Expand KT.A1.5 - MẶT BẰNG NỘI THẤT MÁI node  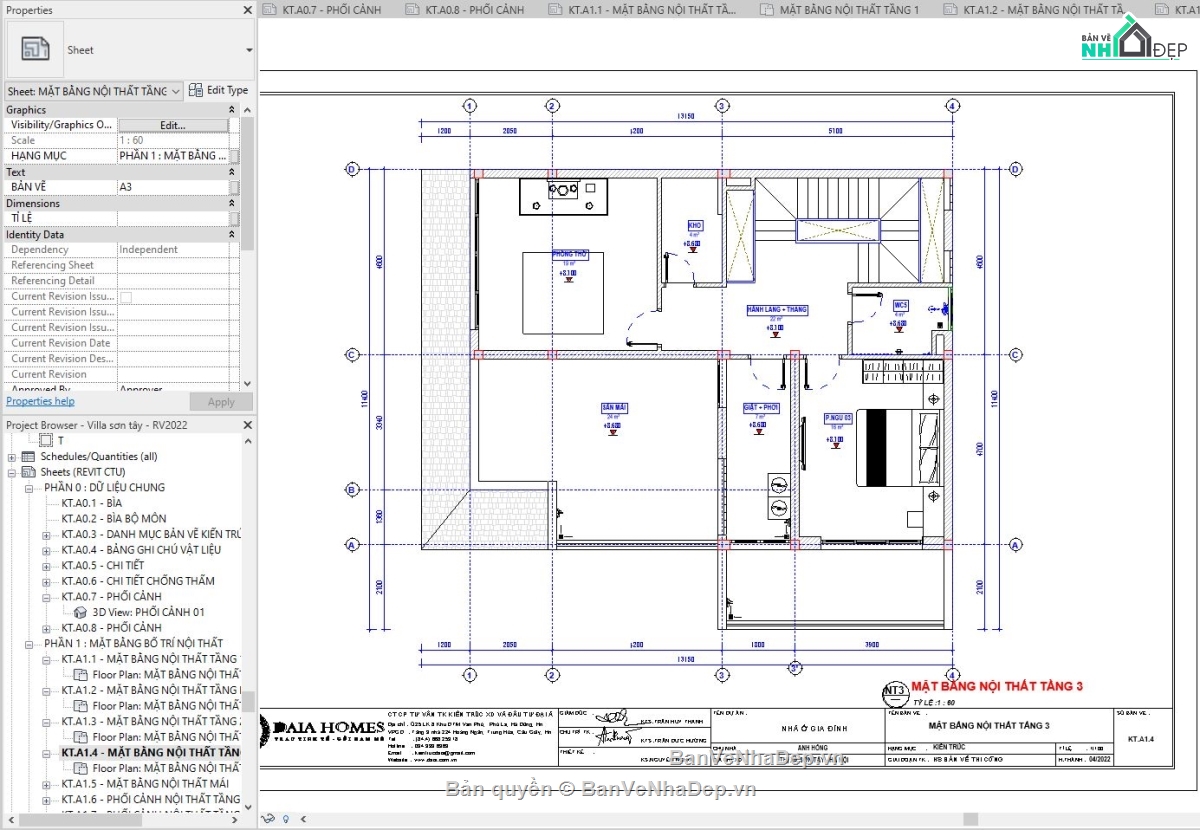pyautogui.click(x=46, y=783)
